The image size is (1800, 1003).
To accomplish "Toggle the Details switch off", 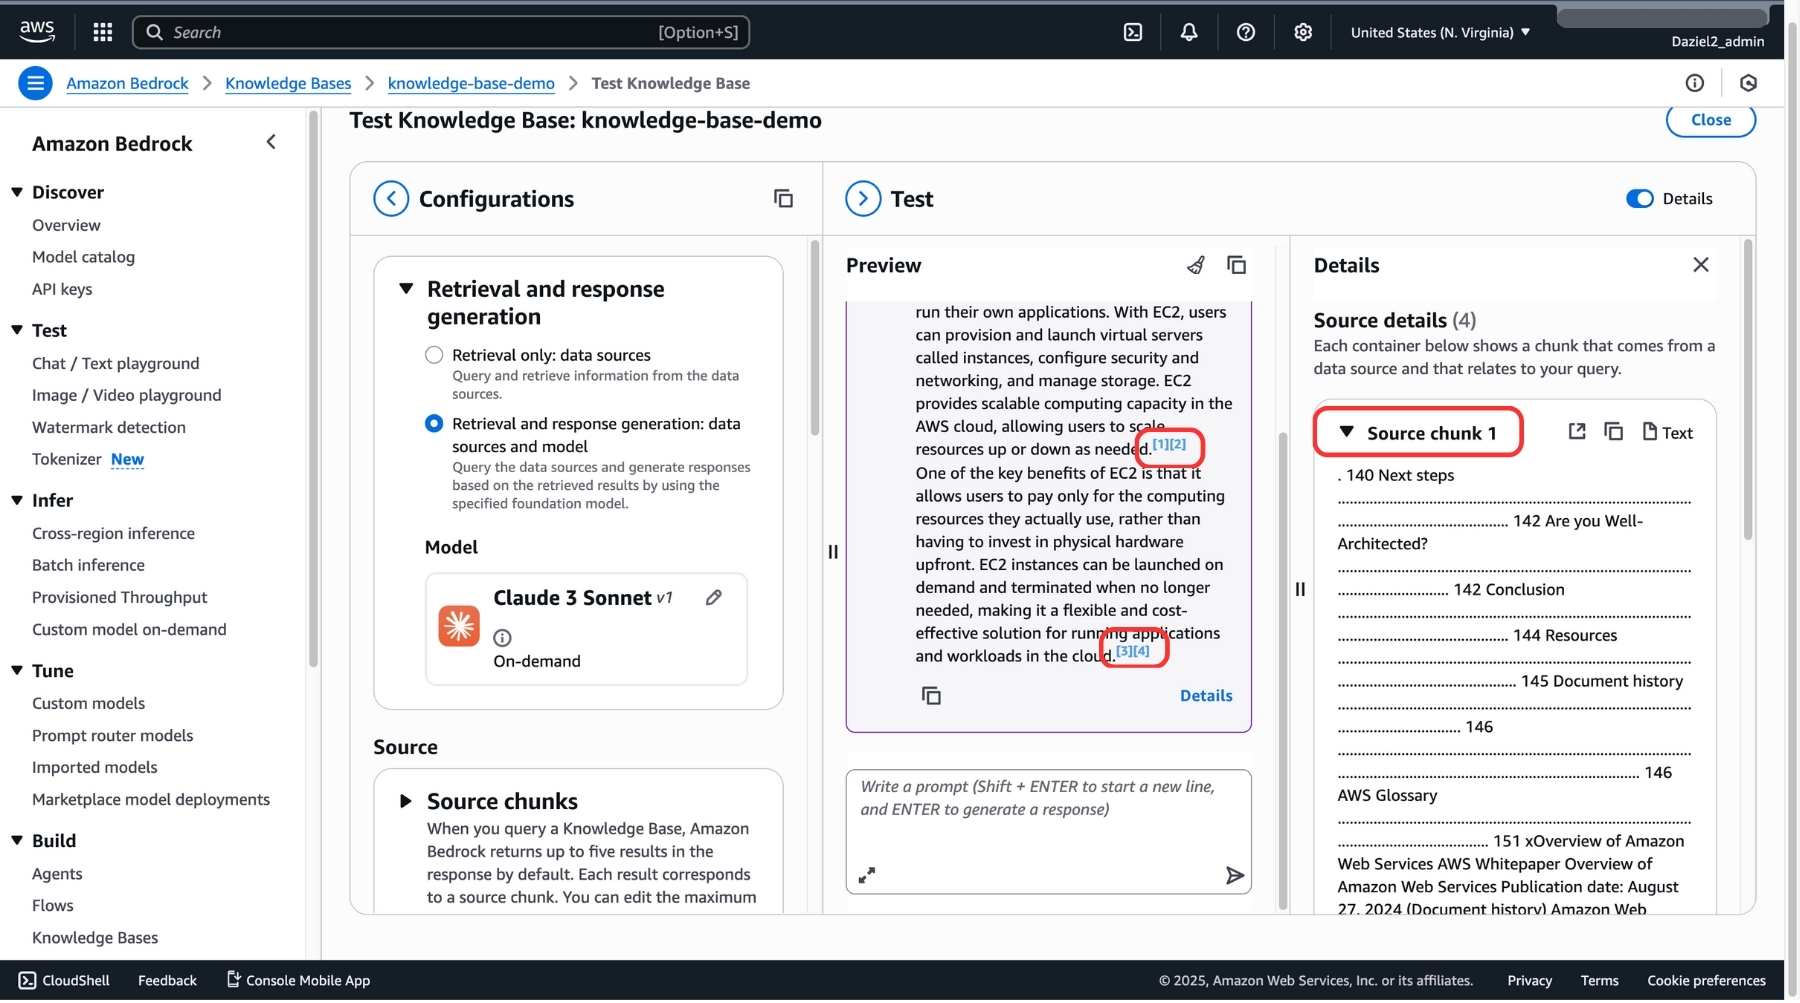I will tap(1639, 199).
